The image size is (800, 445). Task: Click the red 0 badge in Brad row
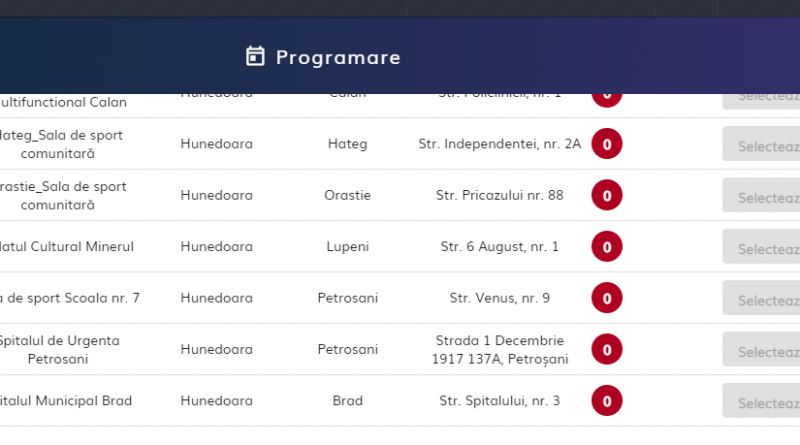(606, 401)
